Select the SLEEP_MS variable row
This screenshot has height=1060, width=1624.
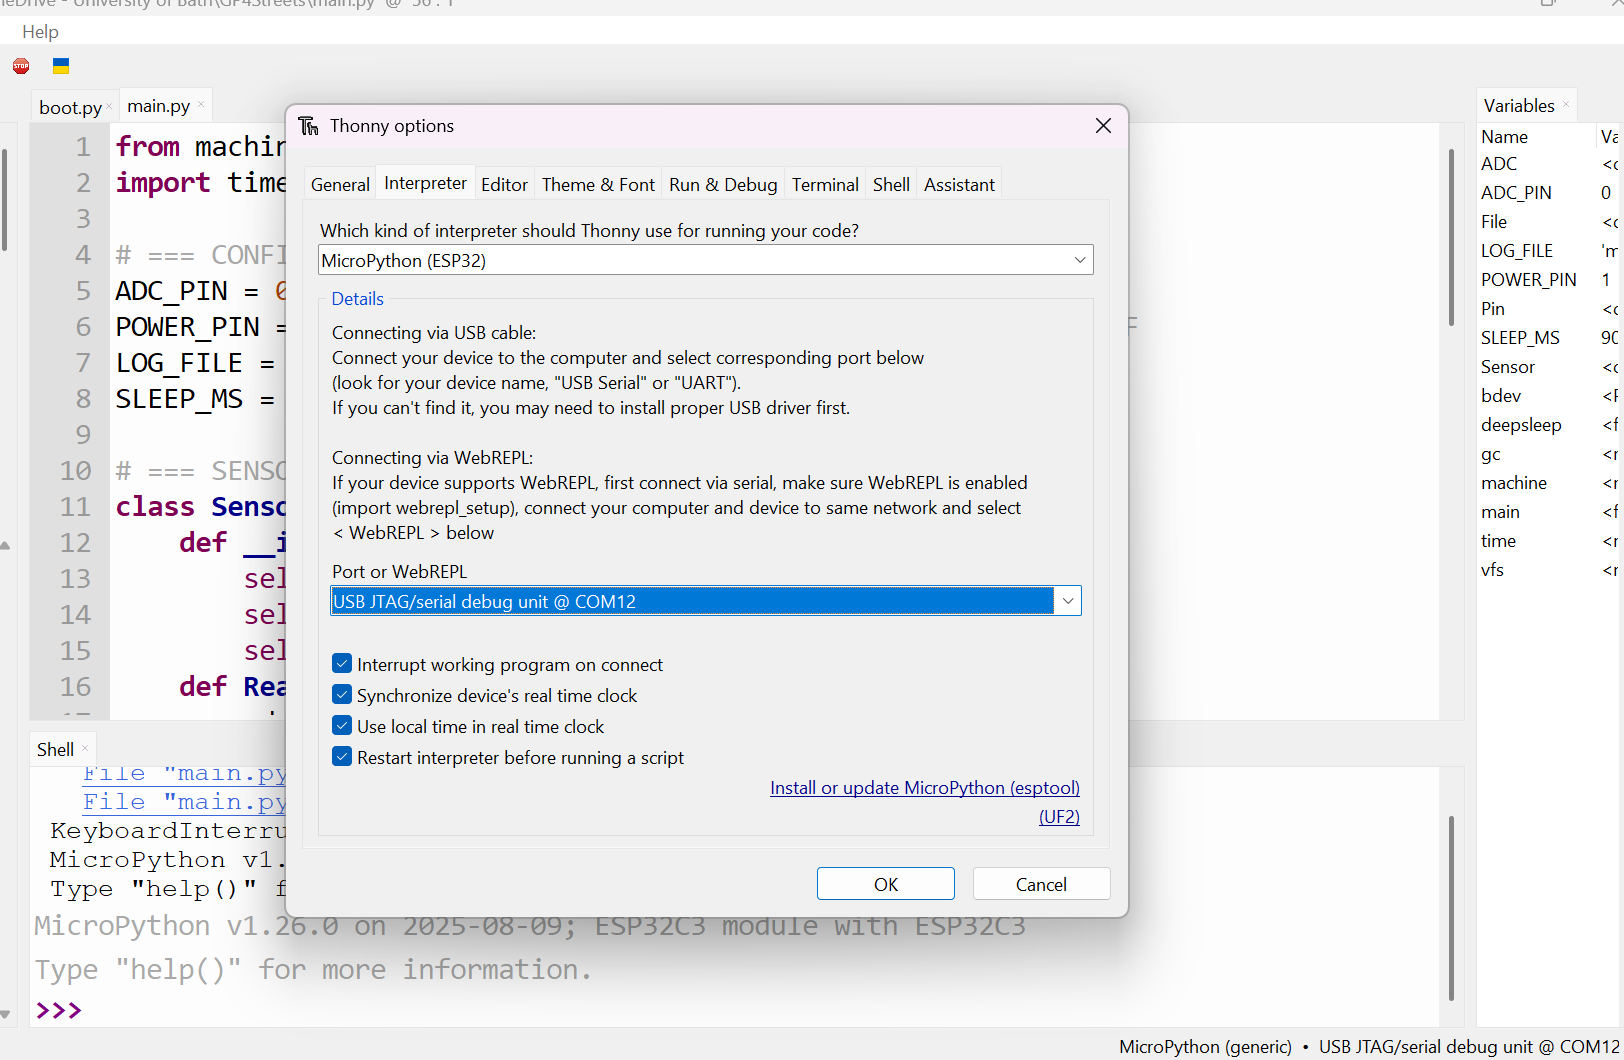point(1547,338)
